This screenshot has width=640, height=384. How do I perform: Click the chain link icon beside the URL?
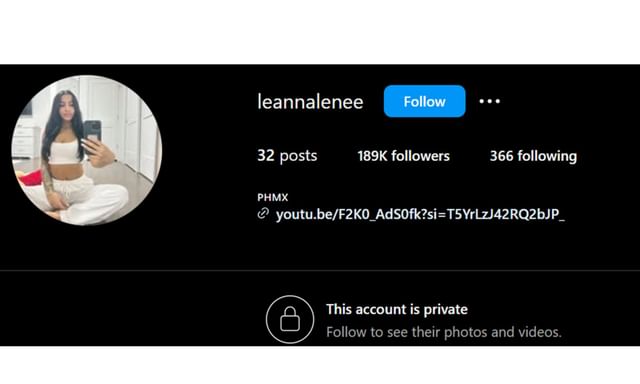click(263, 213)
